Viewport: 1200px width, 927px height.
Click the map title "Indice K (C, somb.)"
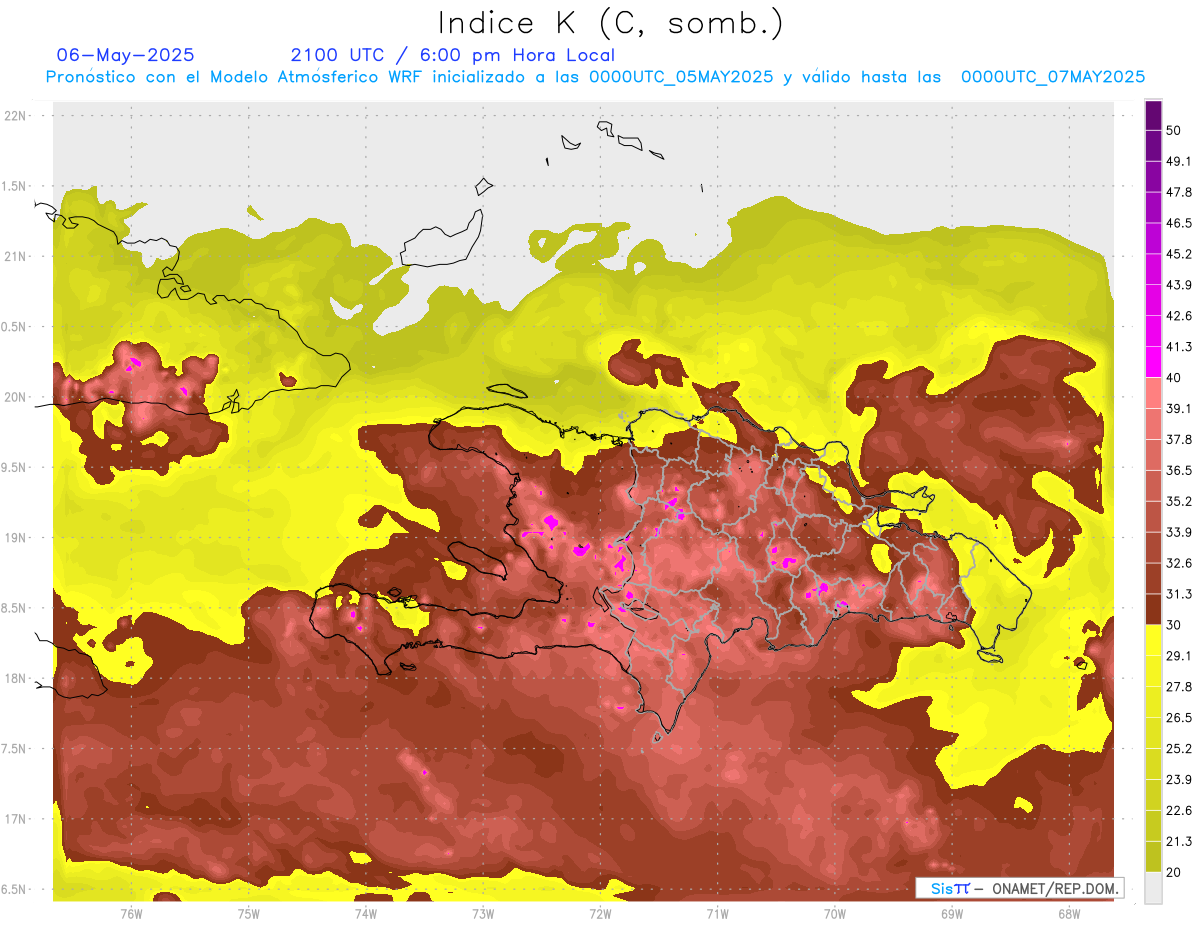610,23
